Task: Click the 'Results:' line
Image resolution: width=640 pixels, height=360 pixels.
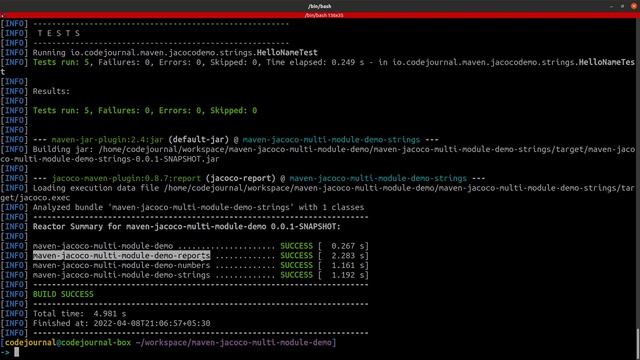Action: [x=51, y=91]
